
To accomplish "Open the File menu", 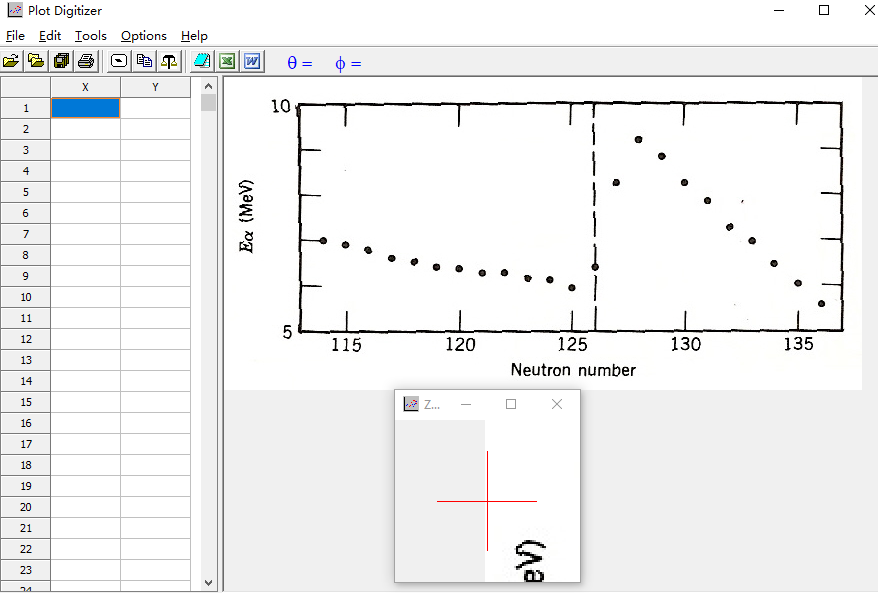I will pos(16,35).
